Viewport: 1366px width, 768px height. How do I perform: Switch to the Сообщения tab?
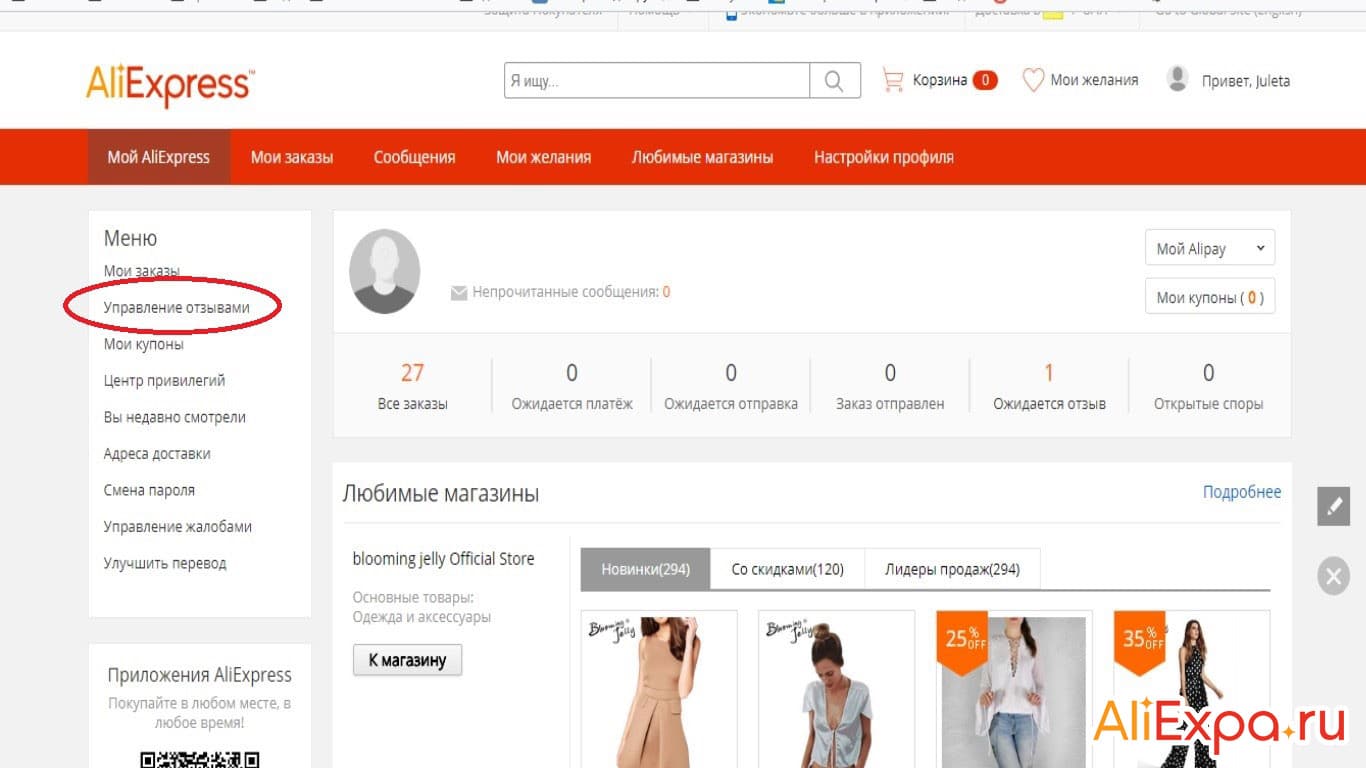[x=414, y=157]
